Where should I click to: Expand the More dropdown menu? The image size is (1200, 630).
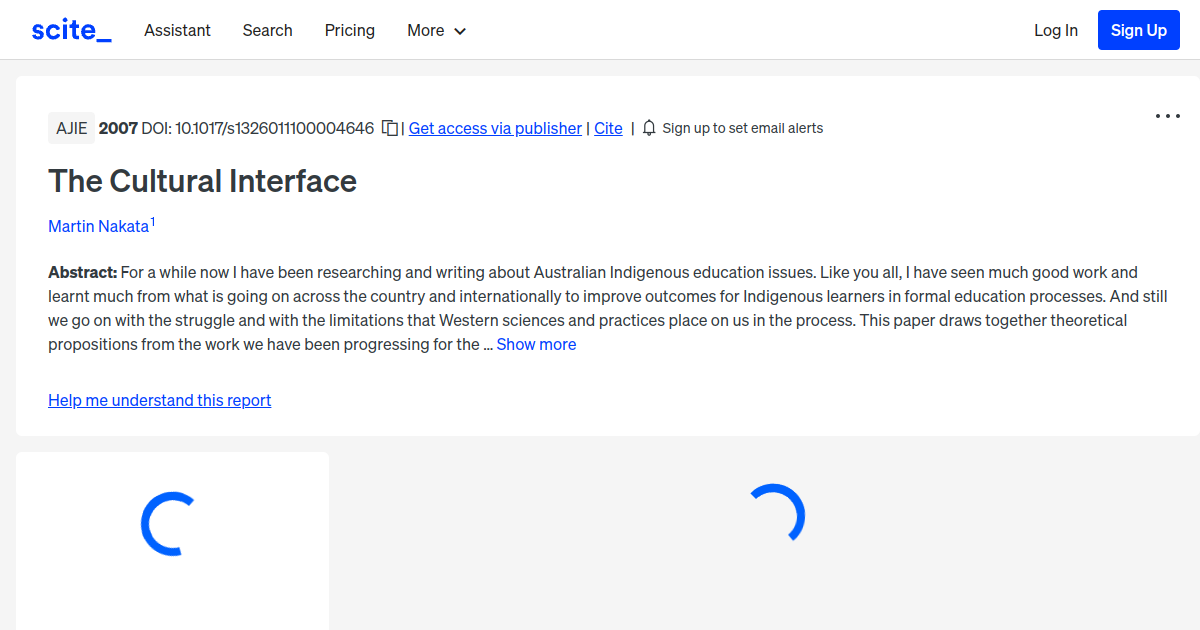click(x=436, y=30)
